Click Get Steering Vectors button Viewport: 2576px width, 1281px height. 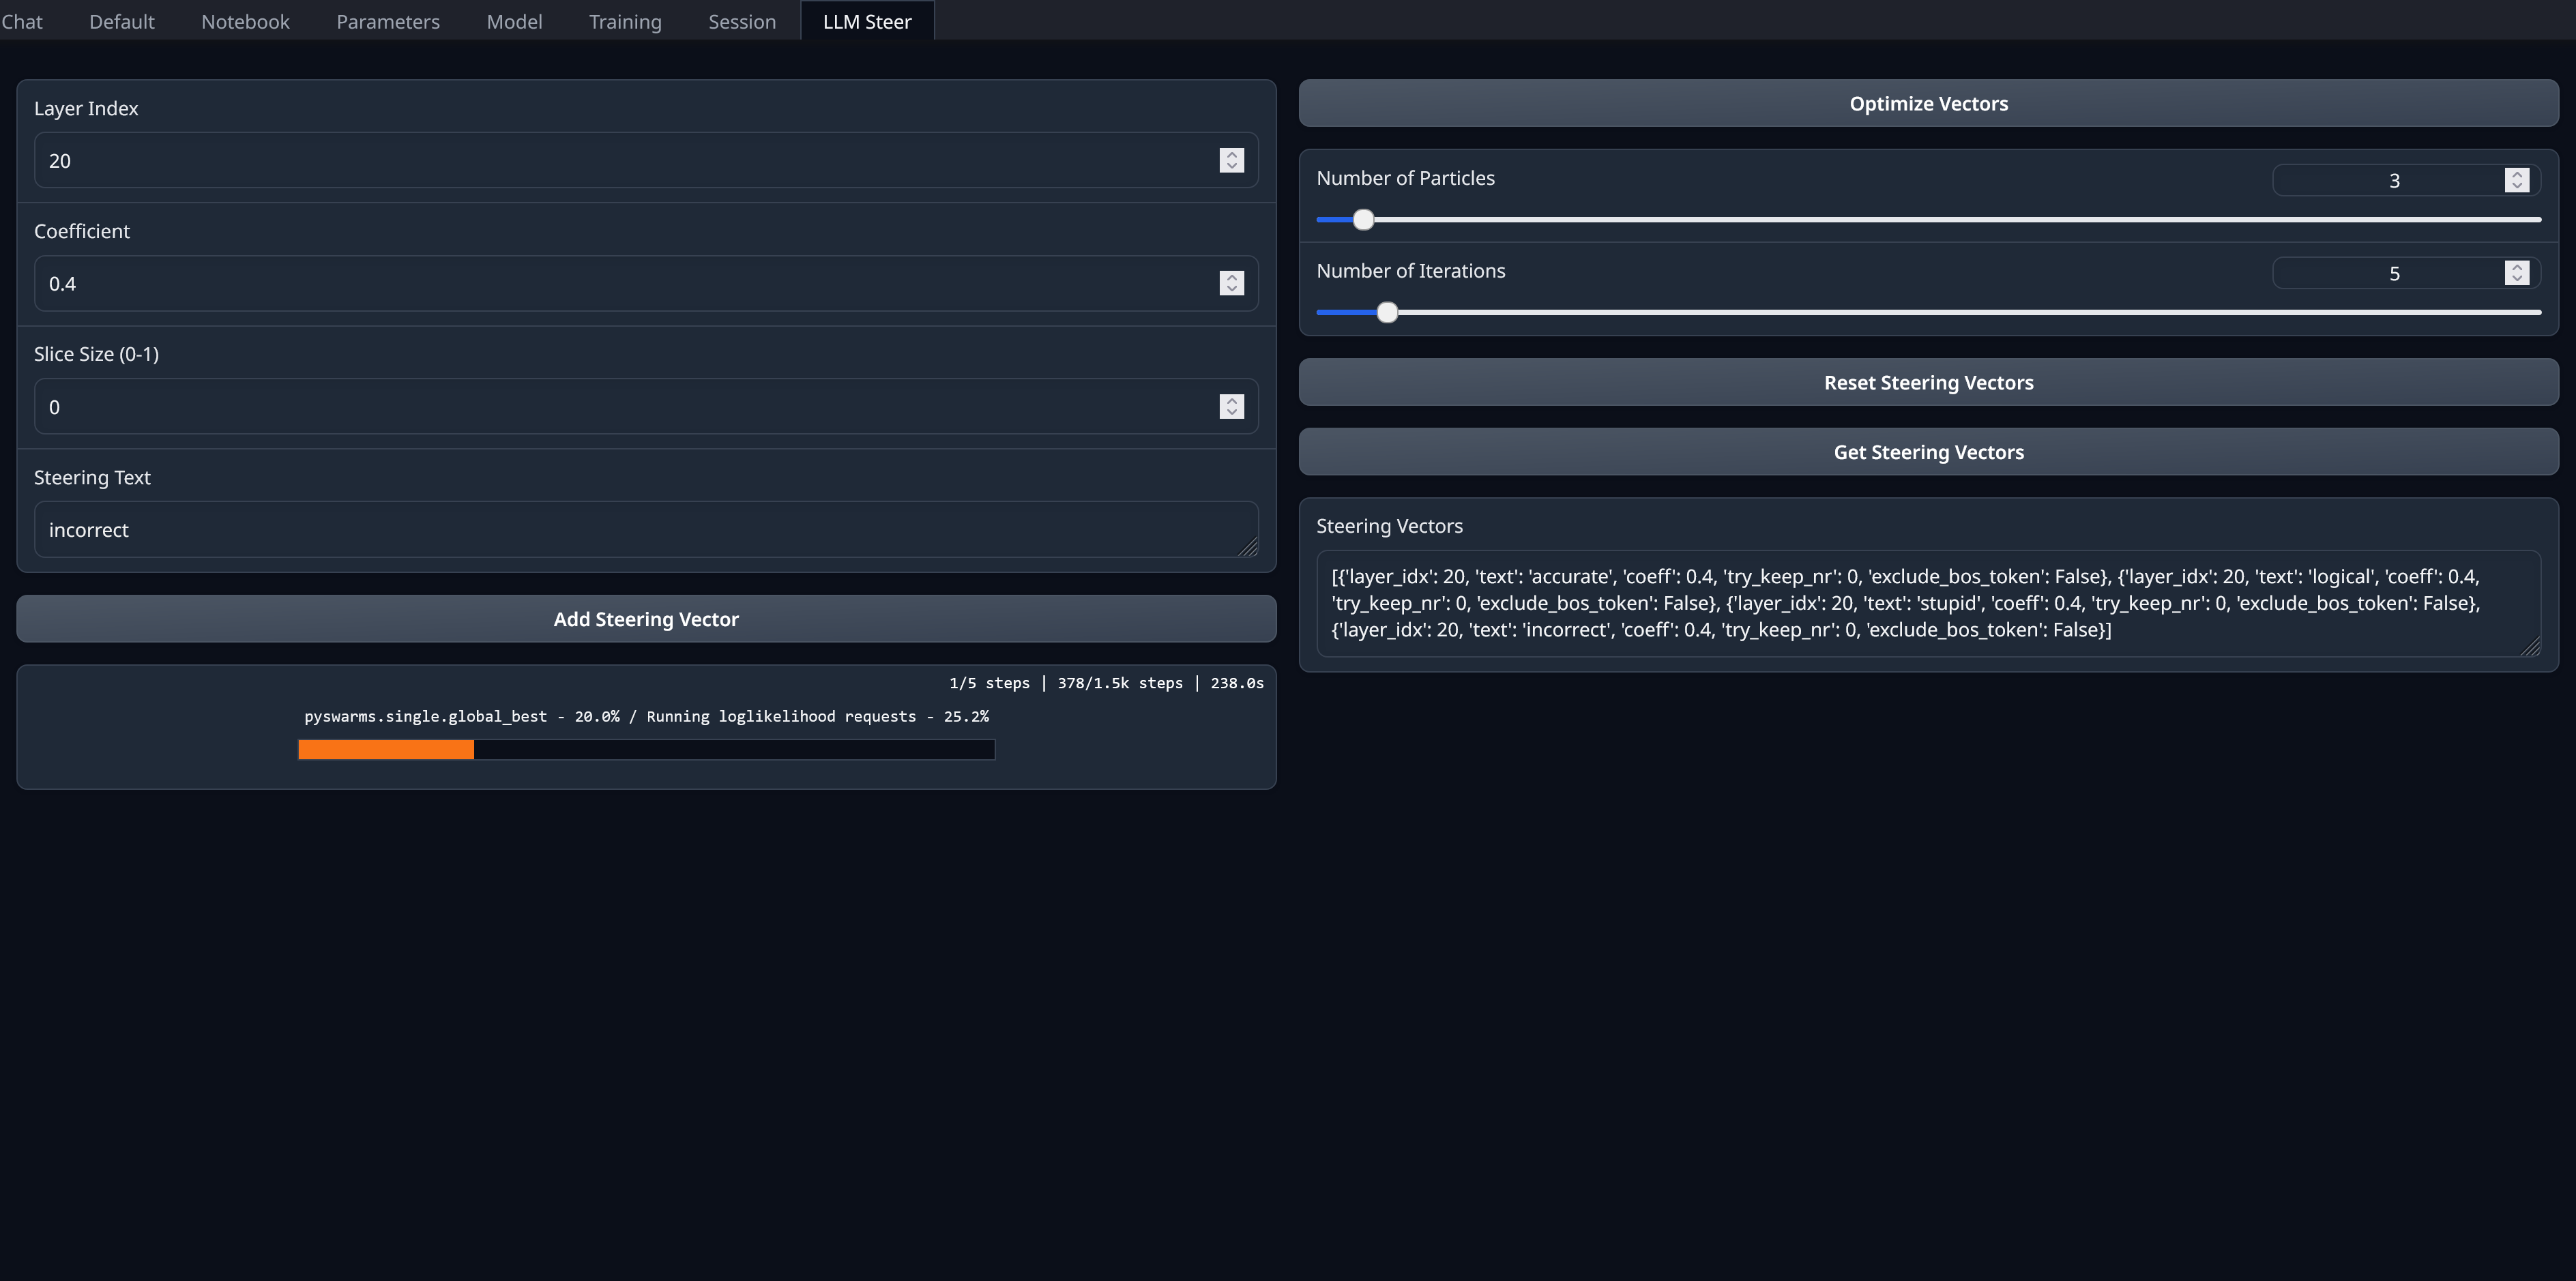point(1928,452)
